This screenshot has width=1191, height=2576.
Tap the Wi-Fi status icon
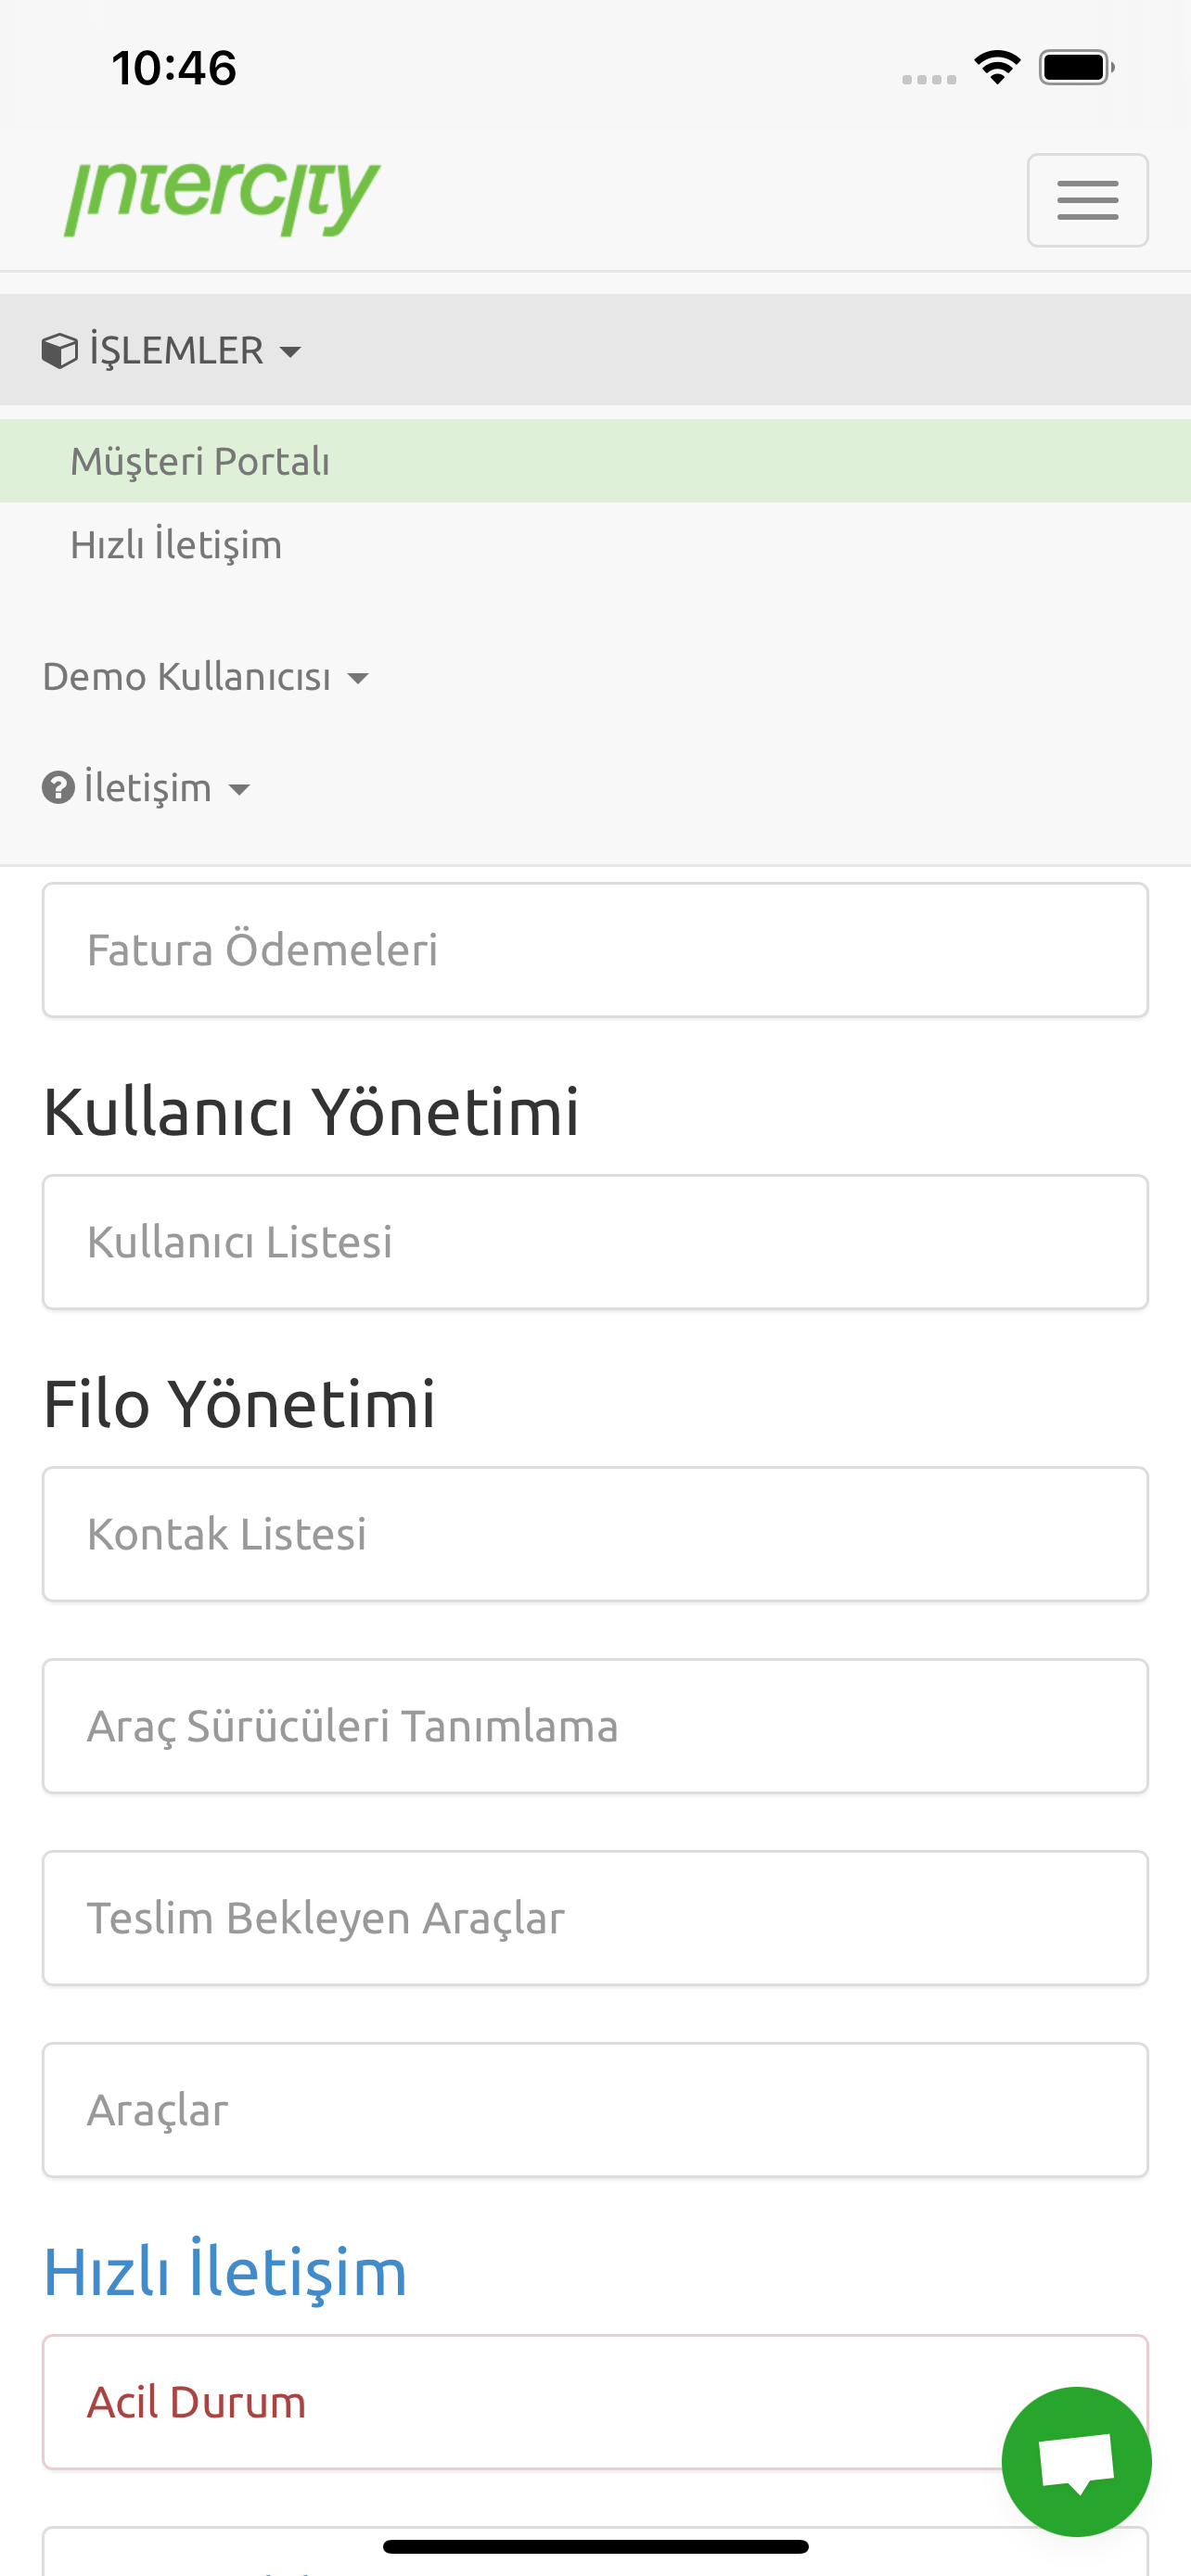point(997,67)
